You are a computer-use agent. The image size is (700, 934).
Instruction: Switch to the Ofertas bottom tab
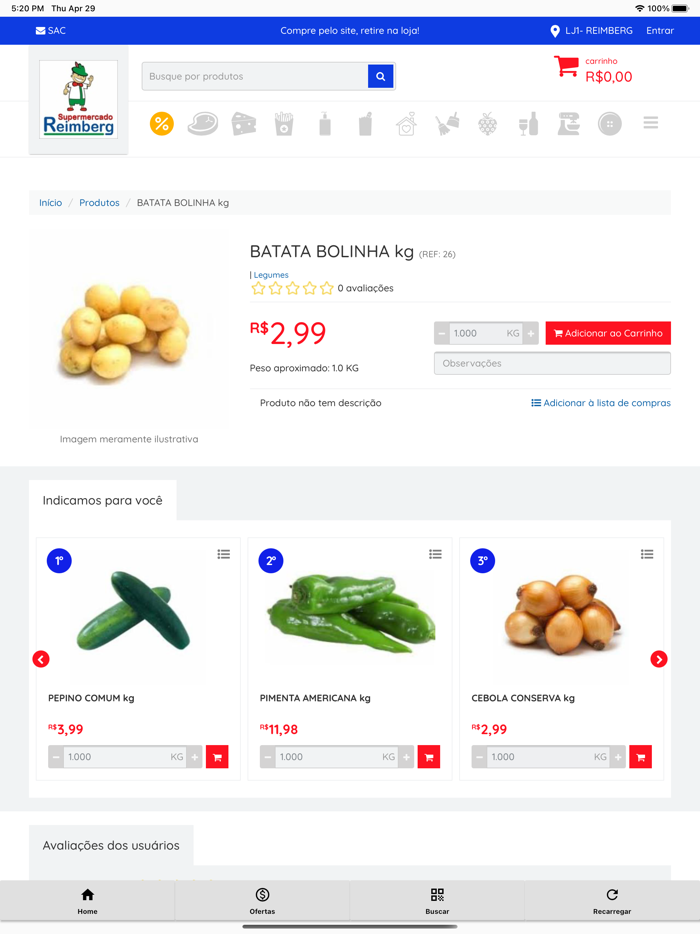tap(262, 901)
